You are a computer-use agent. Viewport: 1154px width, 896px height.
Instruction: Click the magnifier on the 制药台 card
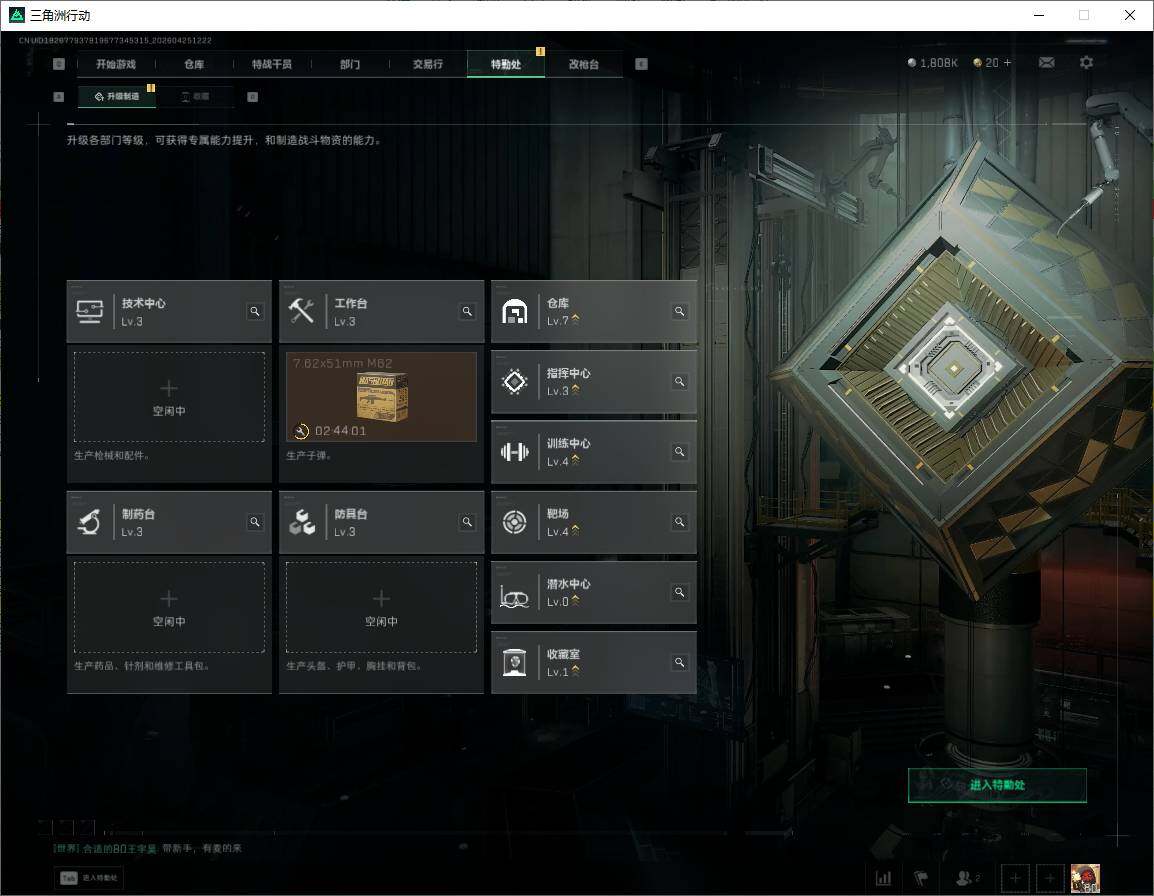point(255,522)
